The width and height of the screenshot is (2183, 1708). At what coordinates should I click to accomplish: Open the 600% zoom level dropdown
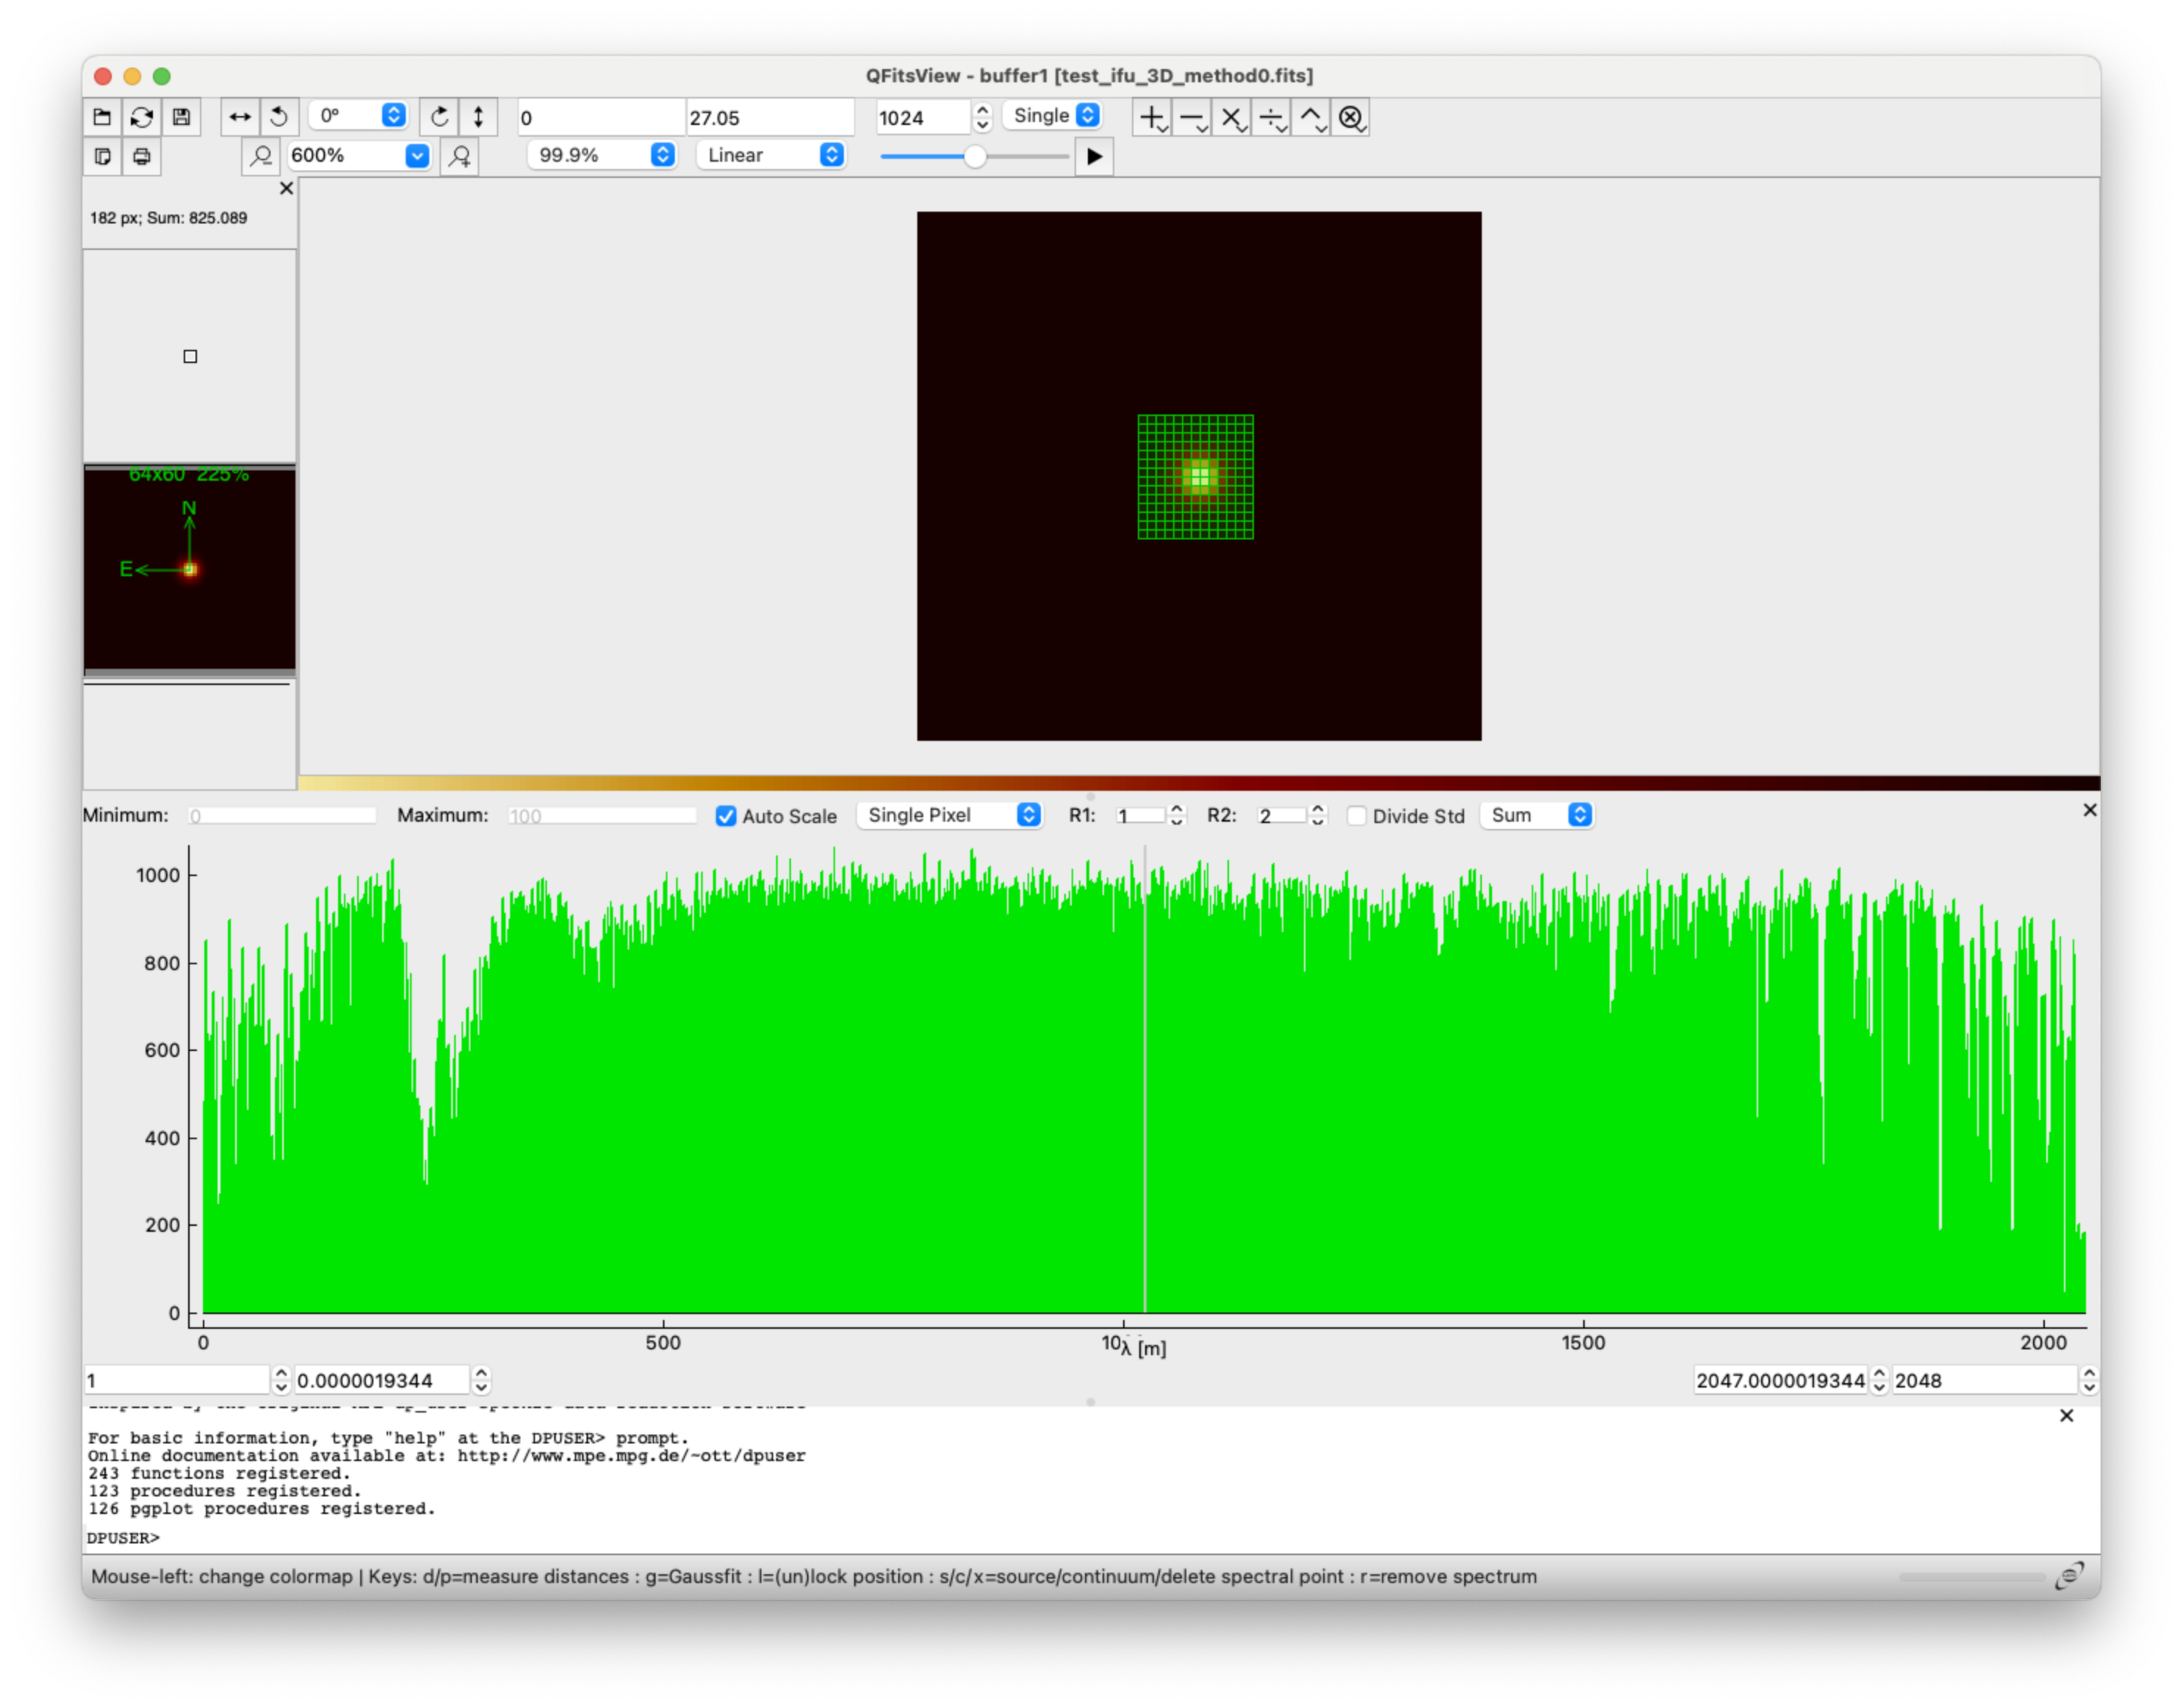[417, 155]
